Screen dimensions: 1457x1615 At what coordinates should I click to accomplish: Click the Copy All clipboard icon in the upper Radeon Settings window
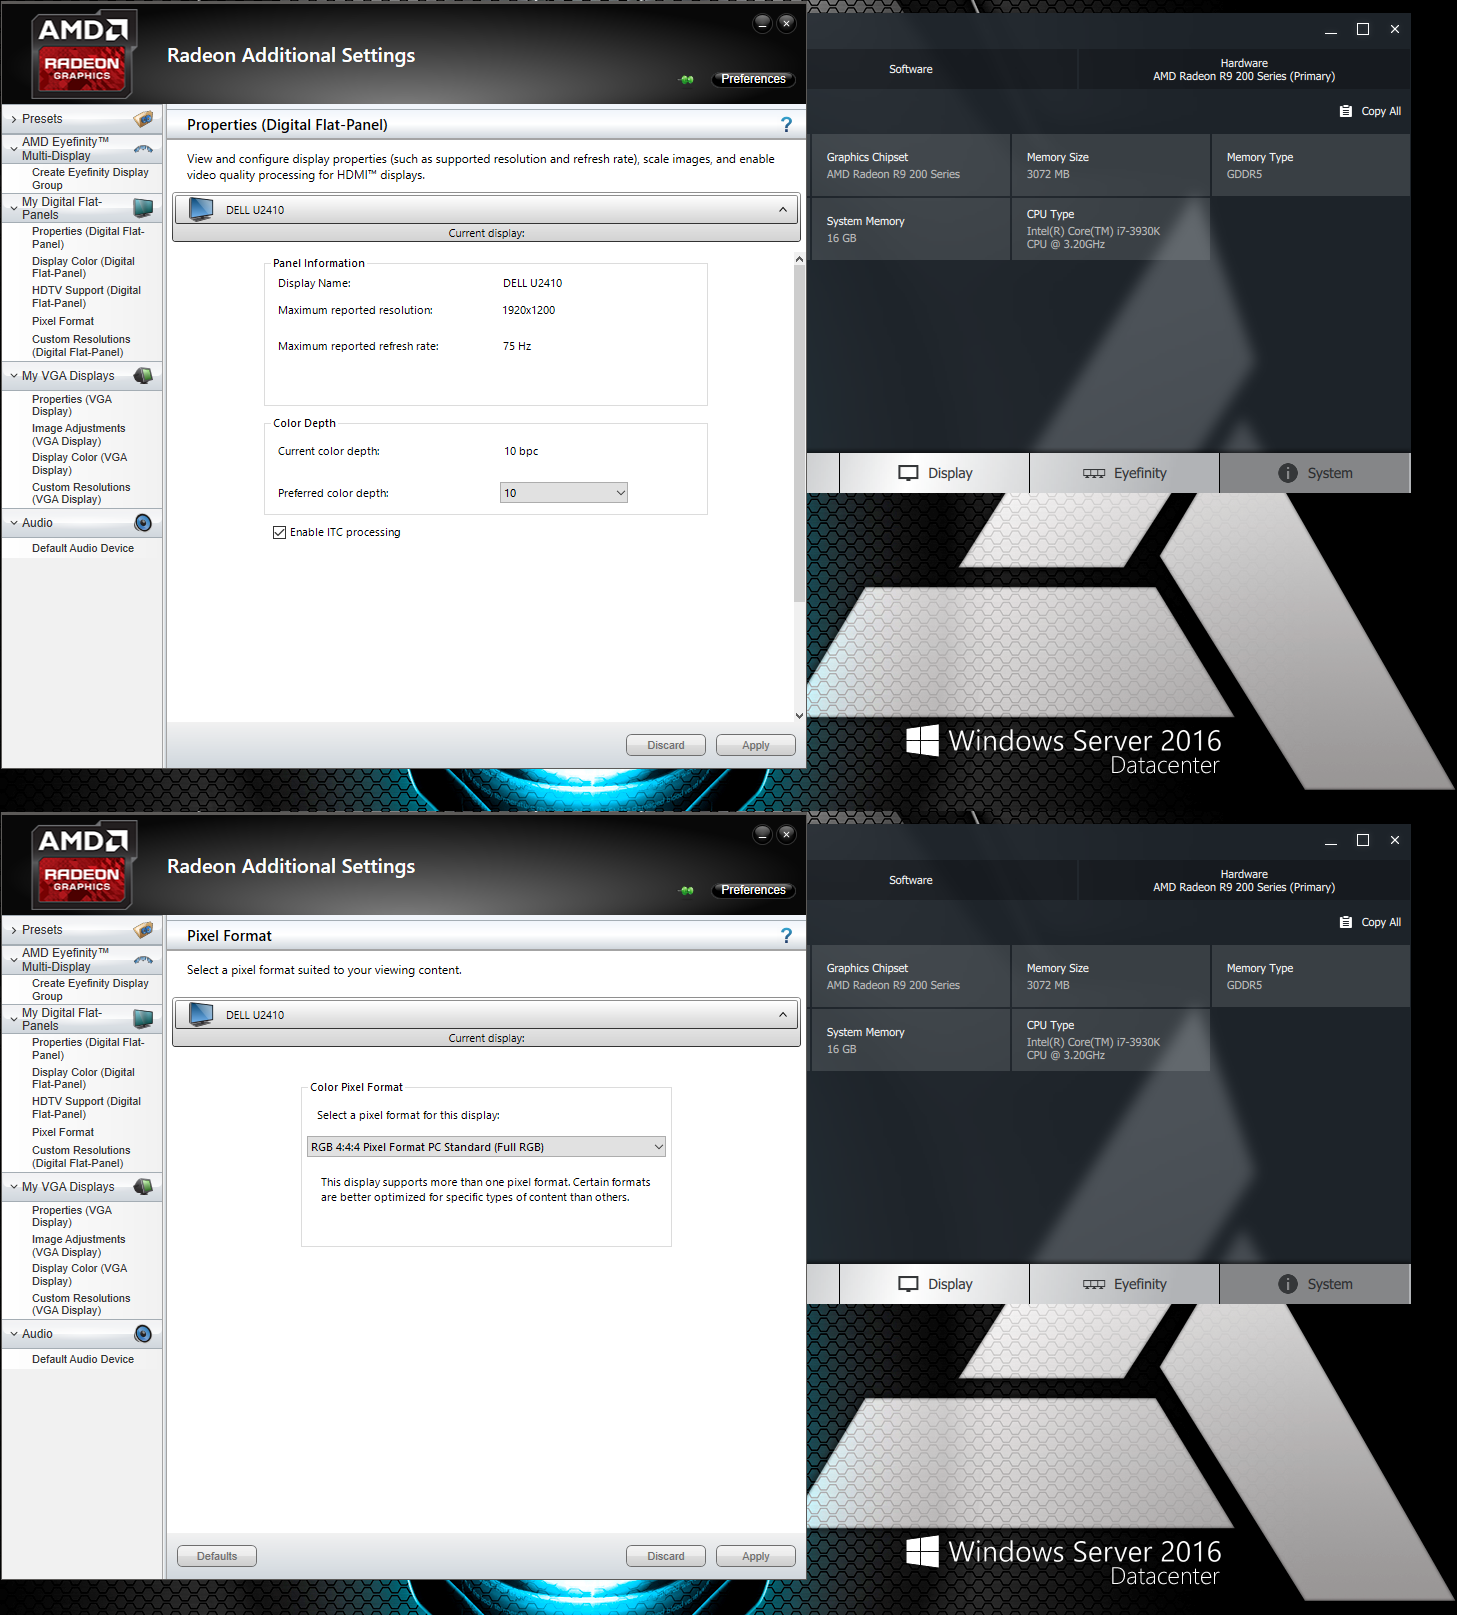1345,111
